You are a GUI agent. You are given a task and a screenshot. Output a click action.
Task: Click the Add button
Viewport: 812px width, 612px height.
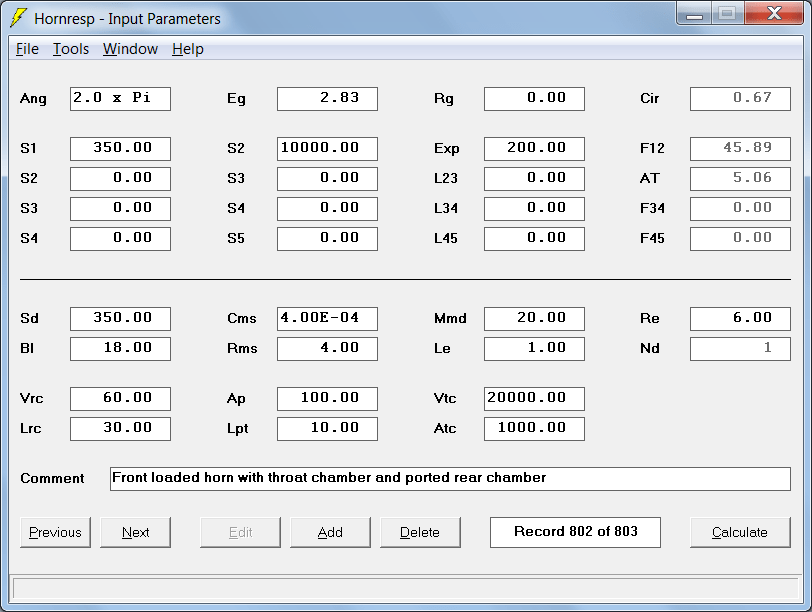(330, 532)
